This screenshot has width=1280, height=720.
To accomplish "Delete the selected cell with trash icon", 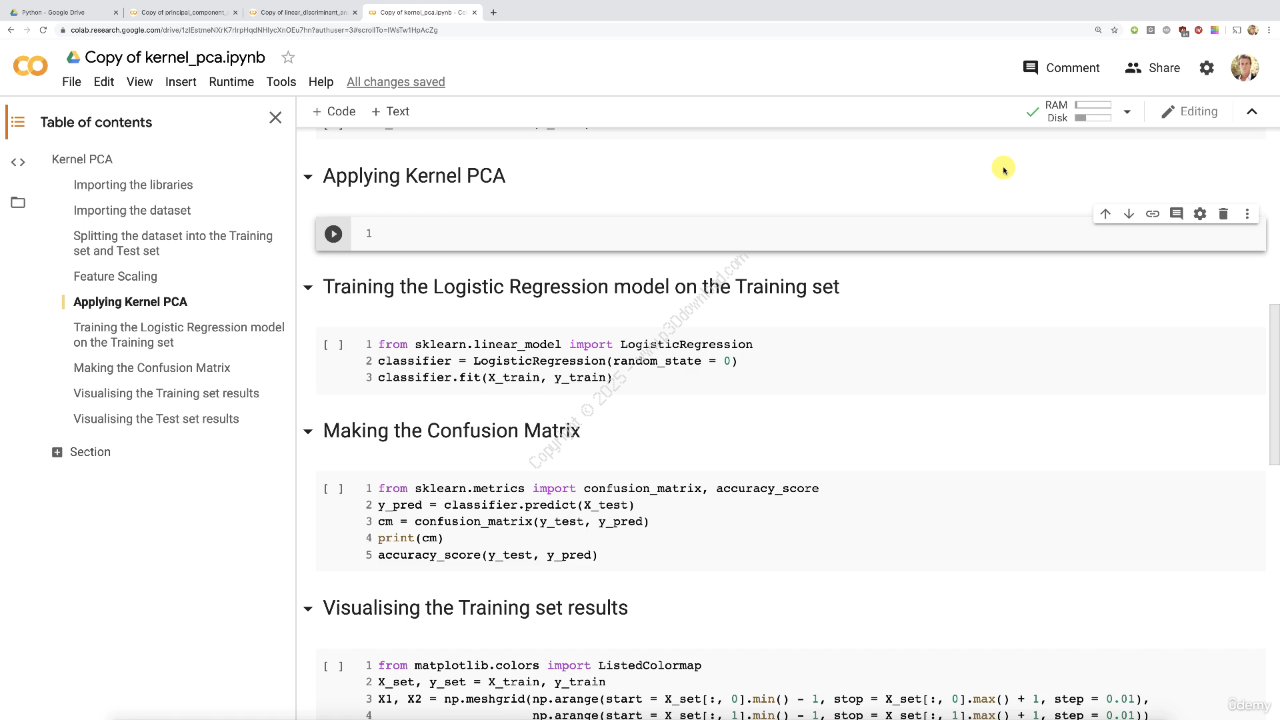I will tap(1223, 214).
